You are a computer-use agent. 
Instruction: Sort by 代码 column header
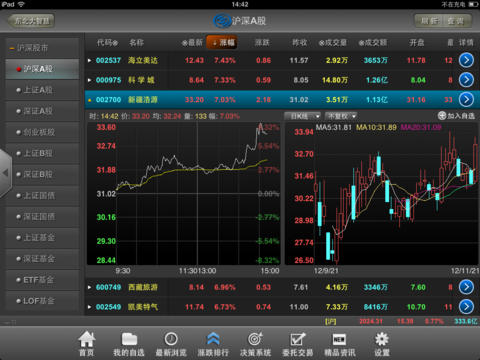[107, 43]
